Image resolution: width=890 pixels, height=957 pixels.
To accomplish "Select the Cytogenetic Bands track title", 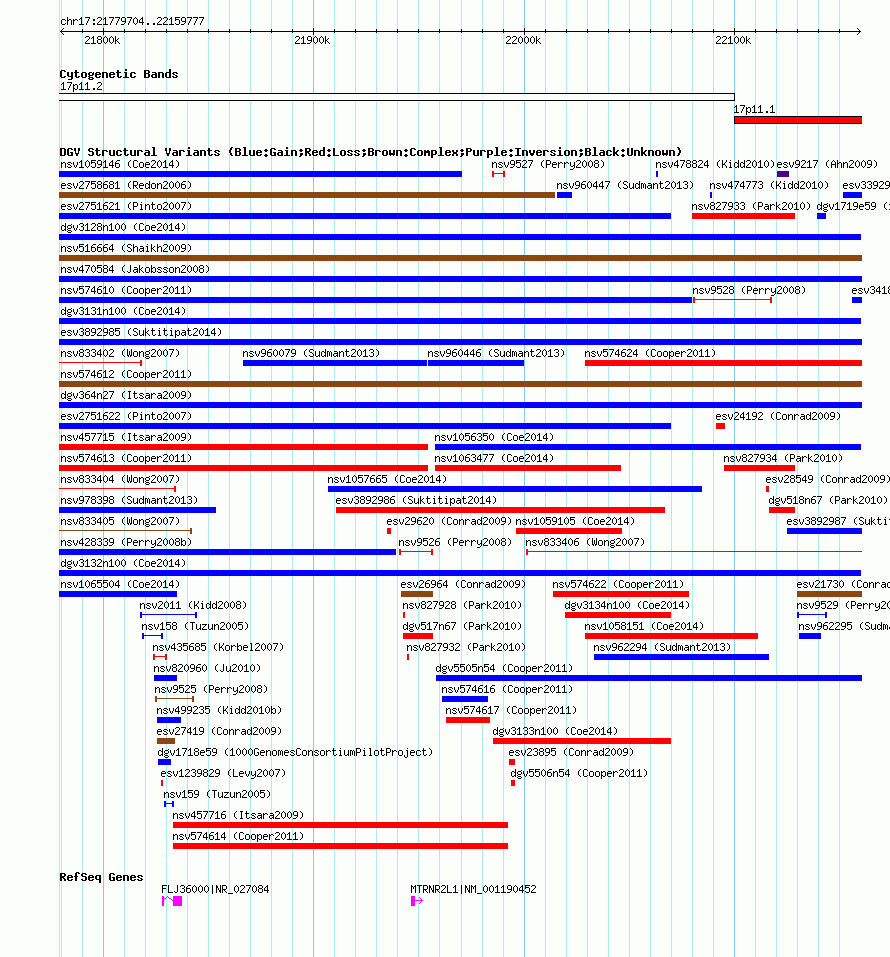I will pyautogui.click(x=119, y=74).
